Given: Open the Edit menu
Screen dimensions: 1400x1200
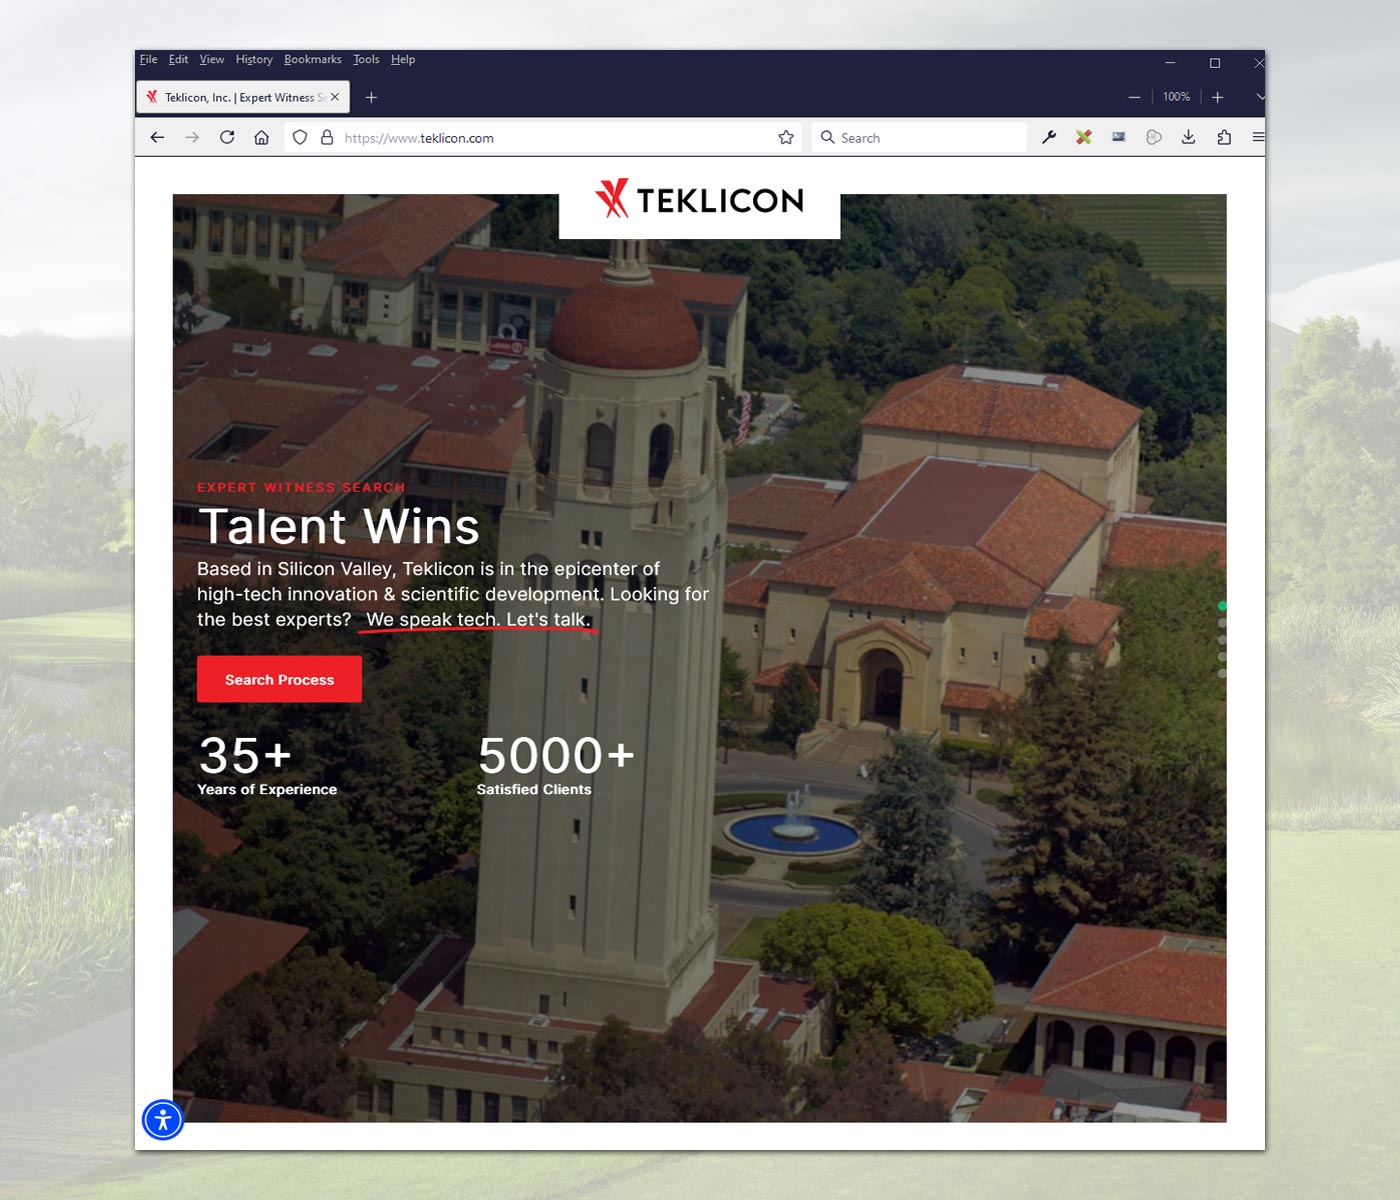Looking at the screenshot, I should point(178,60).
